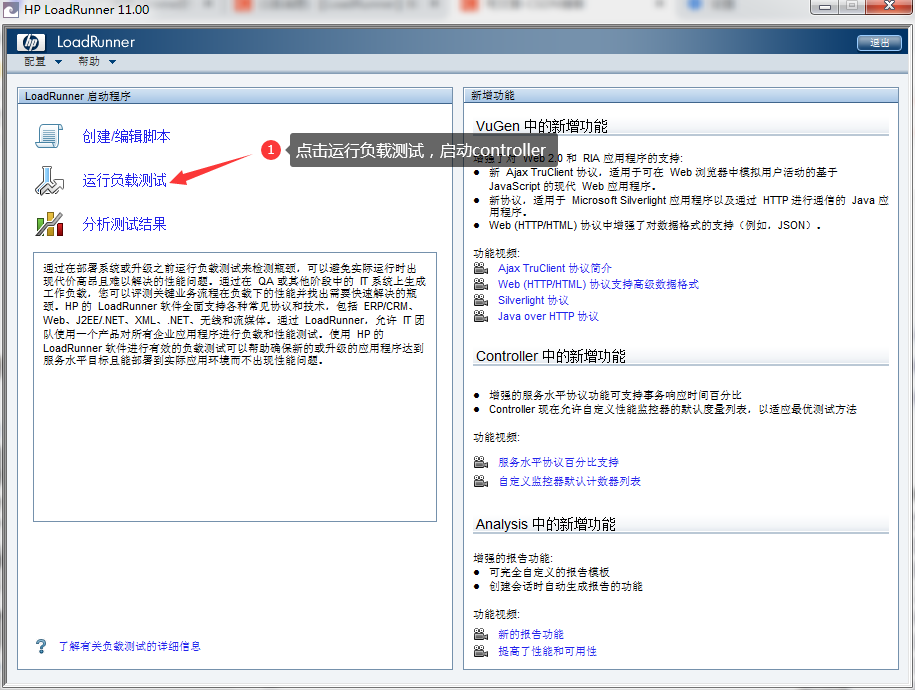Click the 退出 button
Screen dimensions: 915x690
coord(879,43)
